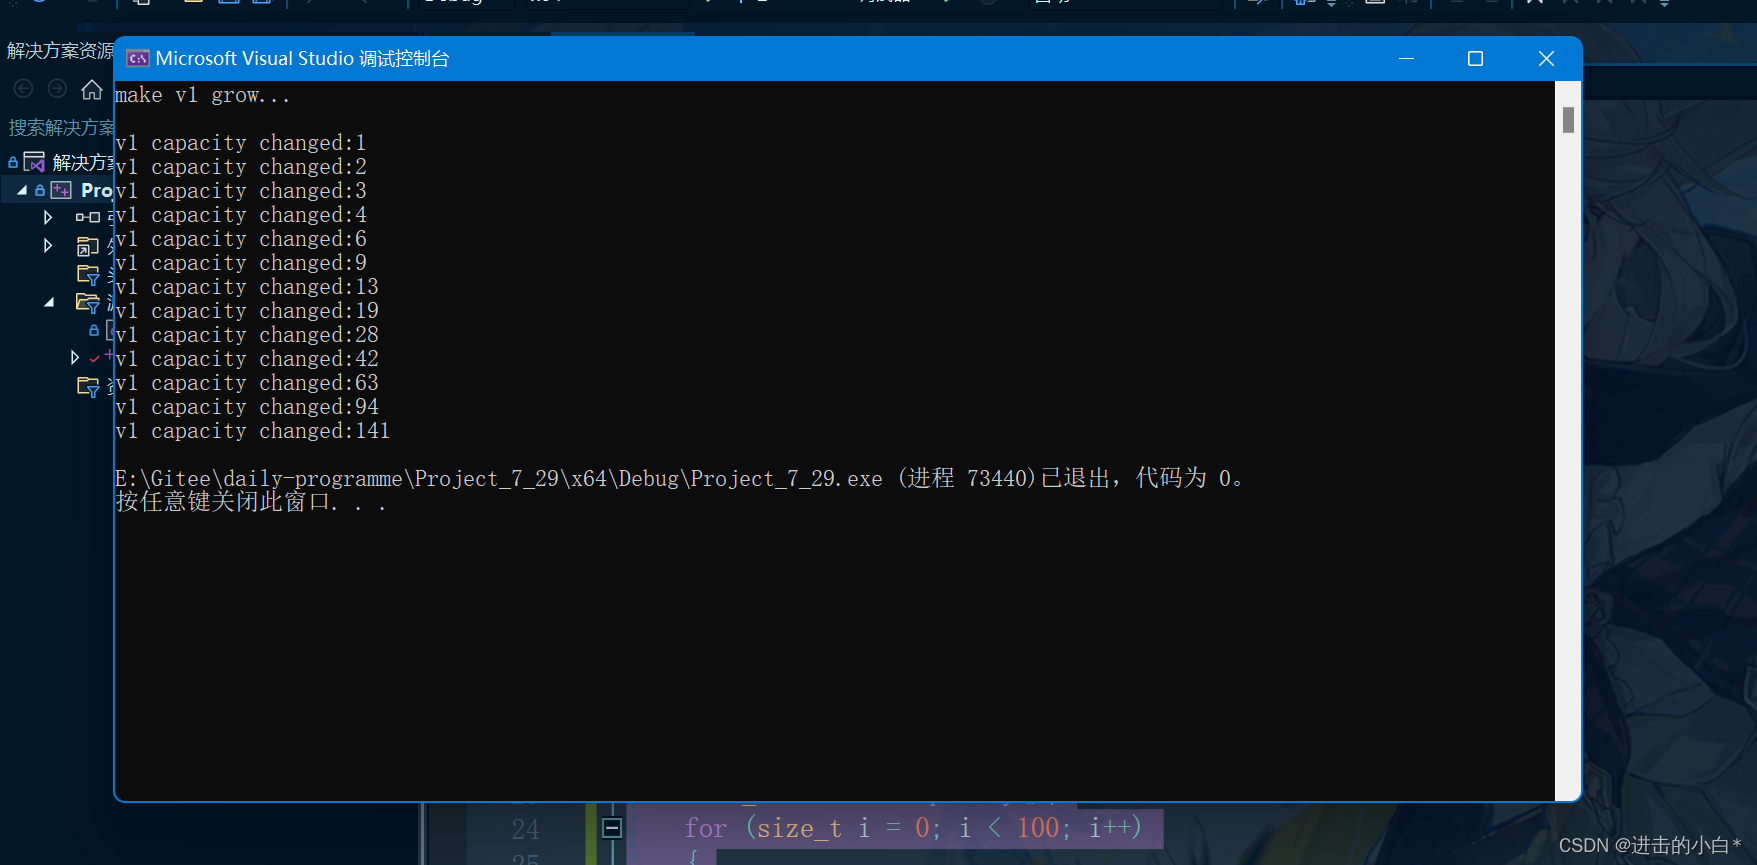Click line number 24 in editor
1757x865 pixels.
[525, 829]
